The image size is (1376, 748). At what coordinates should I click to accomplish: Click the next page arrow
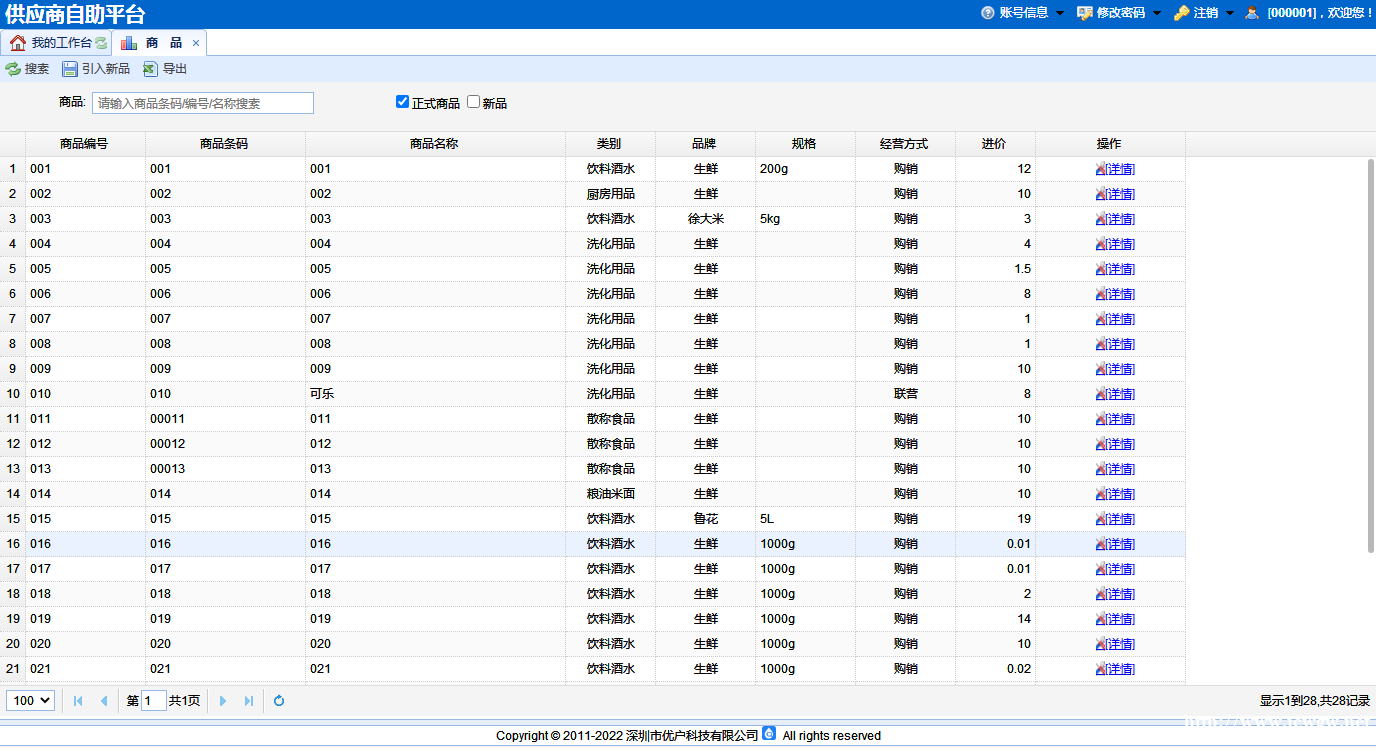(x=223, y=701)
